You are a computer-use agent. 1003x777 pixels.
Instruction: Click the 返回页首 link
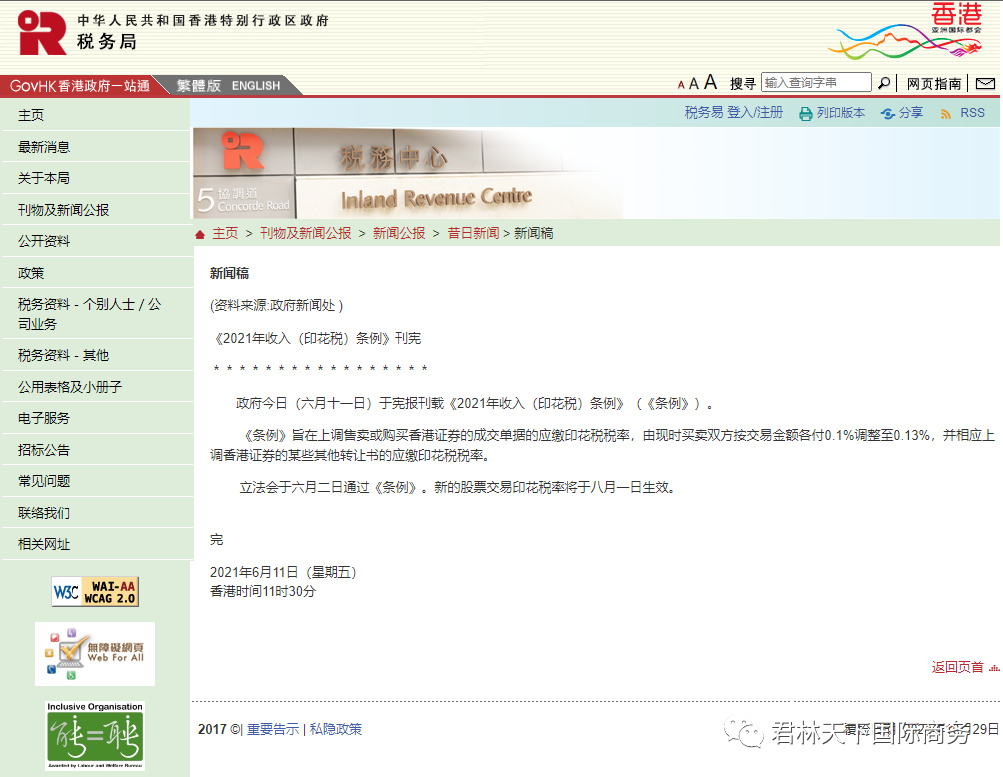[957, 667]
